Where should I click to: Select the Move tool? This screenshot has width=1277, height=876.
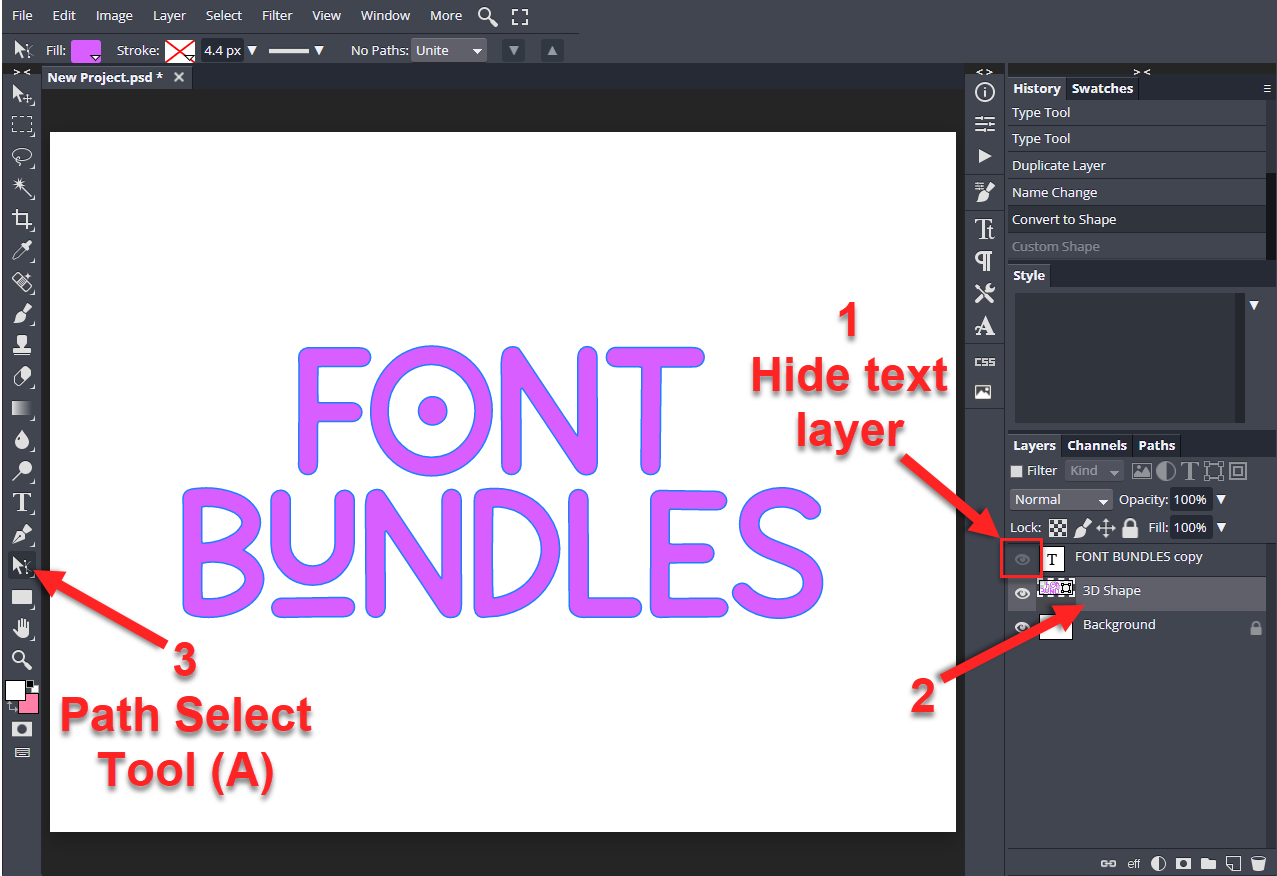pyautogui.click(x=21, y=94)
